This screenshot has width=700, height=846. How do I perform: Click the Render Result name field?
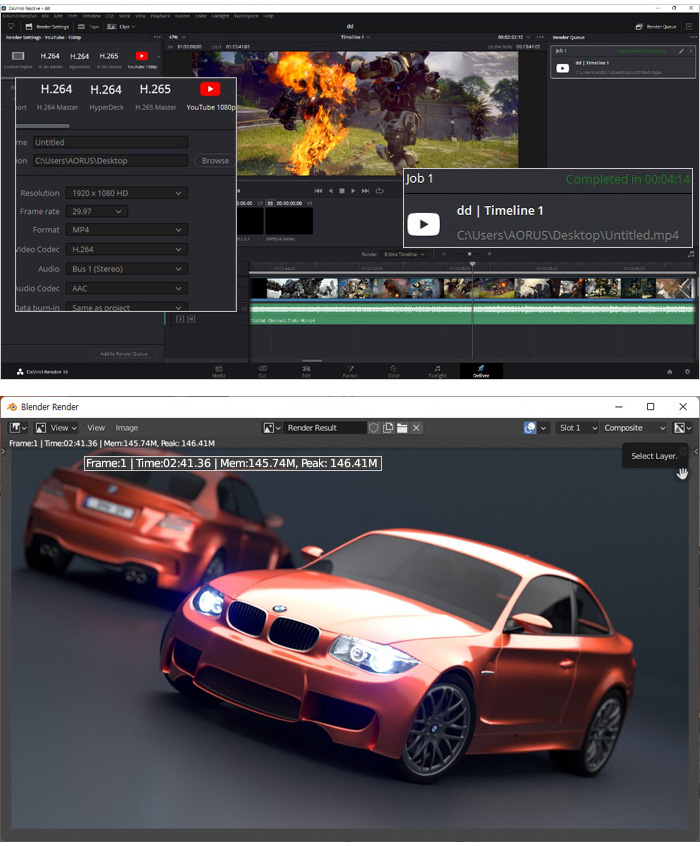[324, 428]
